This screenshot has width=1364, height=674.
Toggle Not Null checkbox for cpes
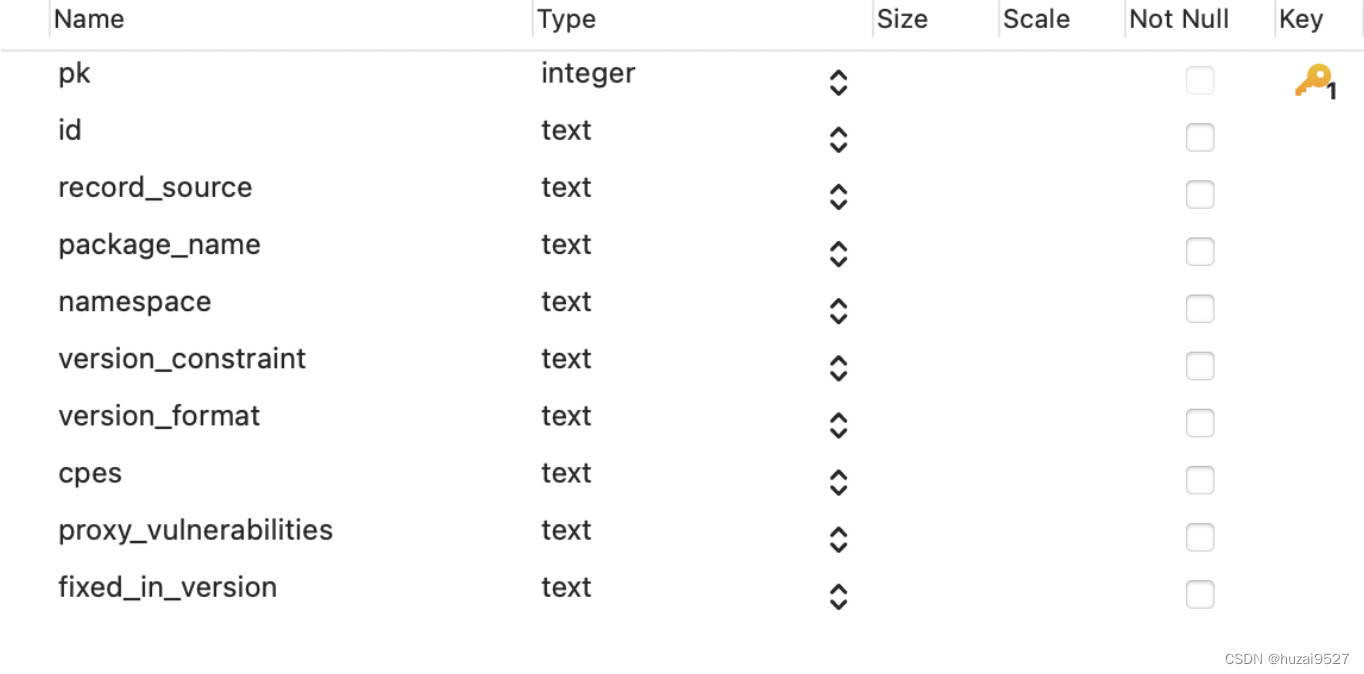click(1200, 480)
